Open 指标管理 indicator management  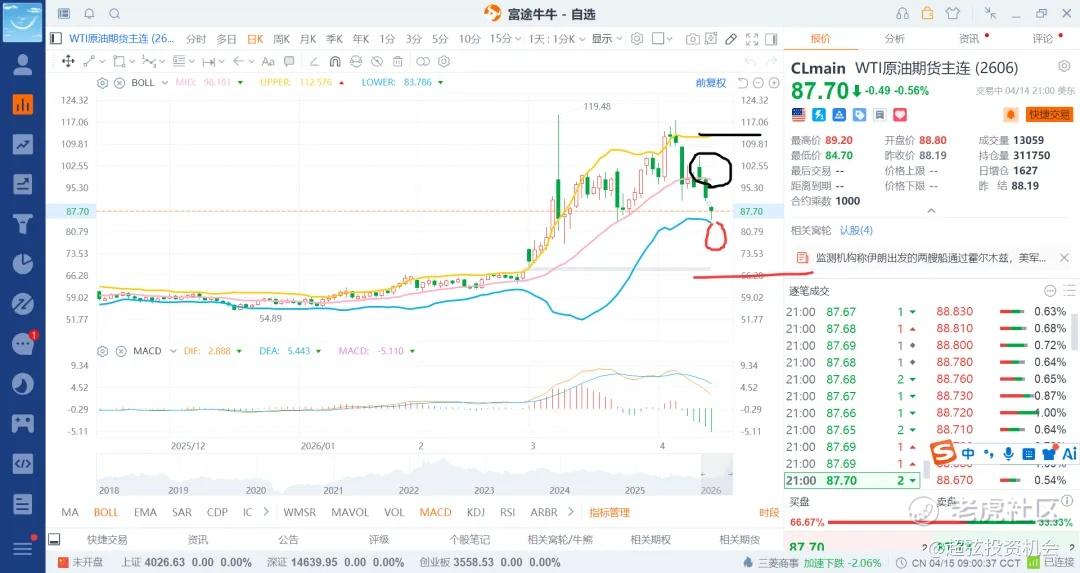(x=610, y=512)
